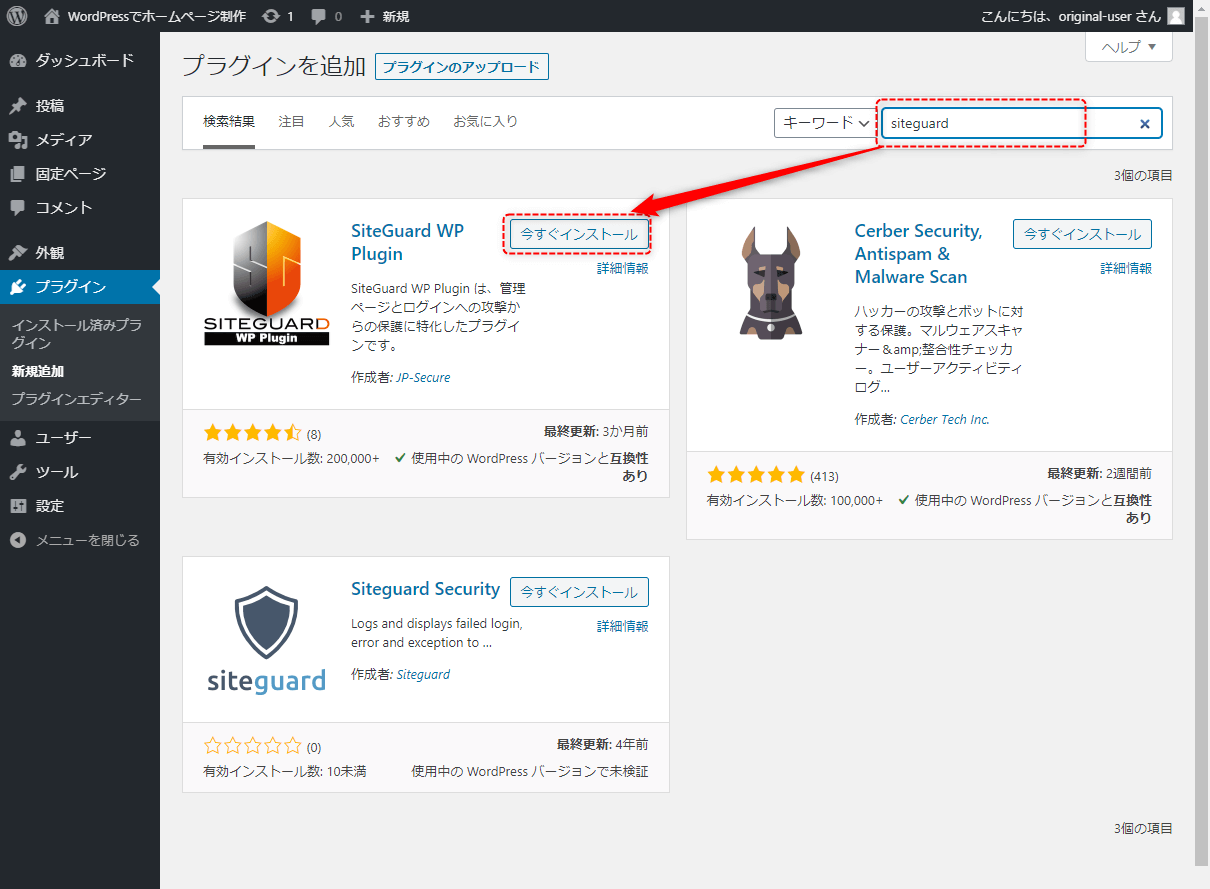The image size is (1210, 889).
Task: Click the Siteguard Security shield logo
Action: pyautogui.click(x=266, y=641)
